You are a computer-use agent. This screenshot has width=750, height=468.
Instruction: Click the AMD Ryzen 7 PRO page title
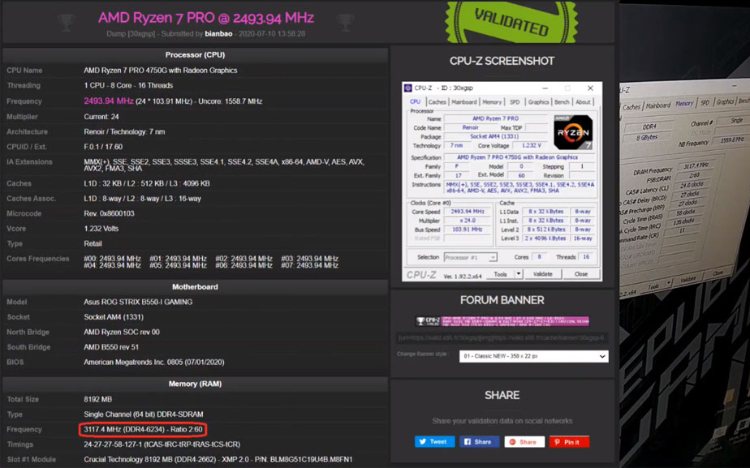pos(206,18)
